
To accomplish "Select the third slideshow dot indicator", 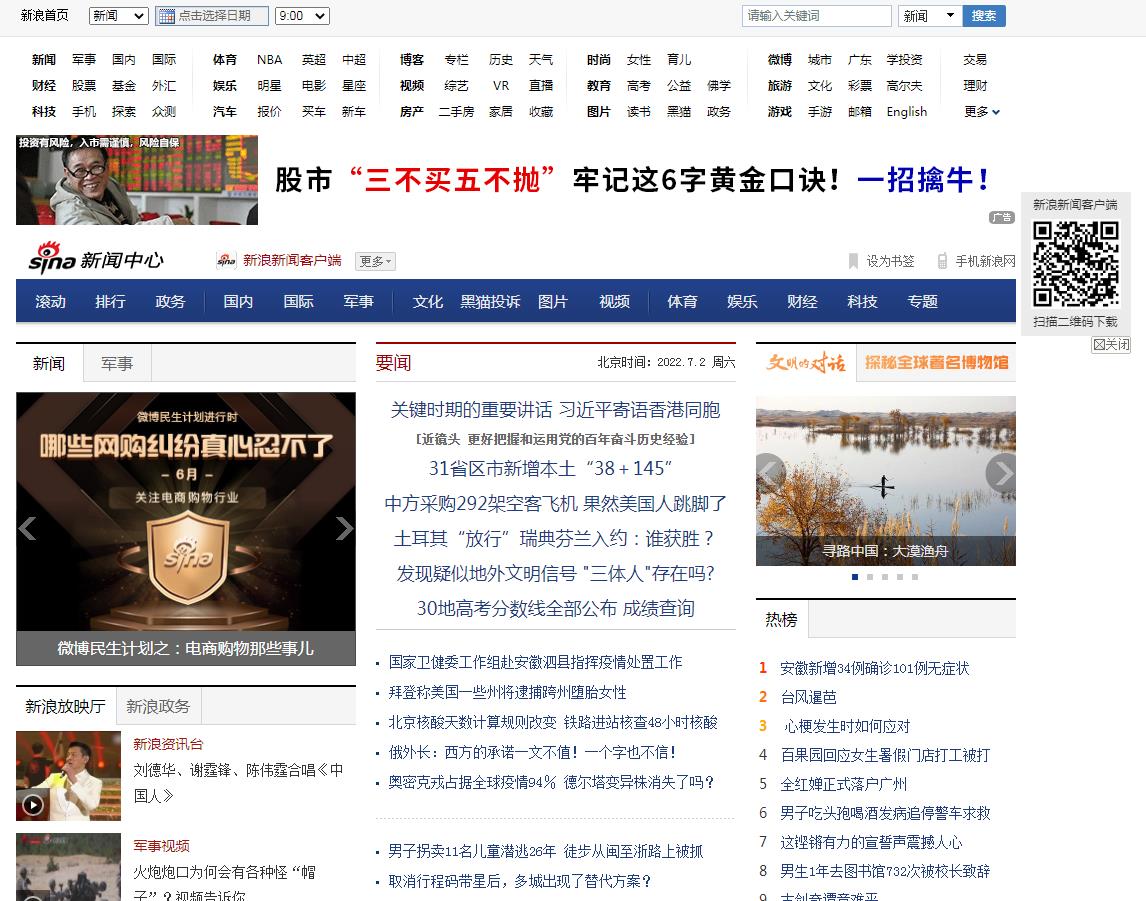I will click(885, 577).
